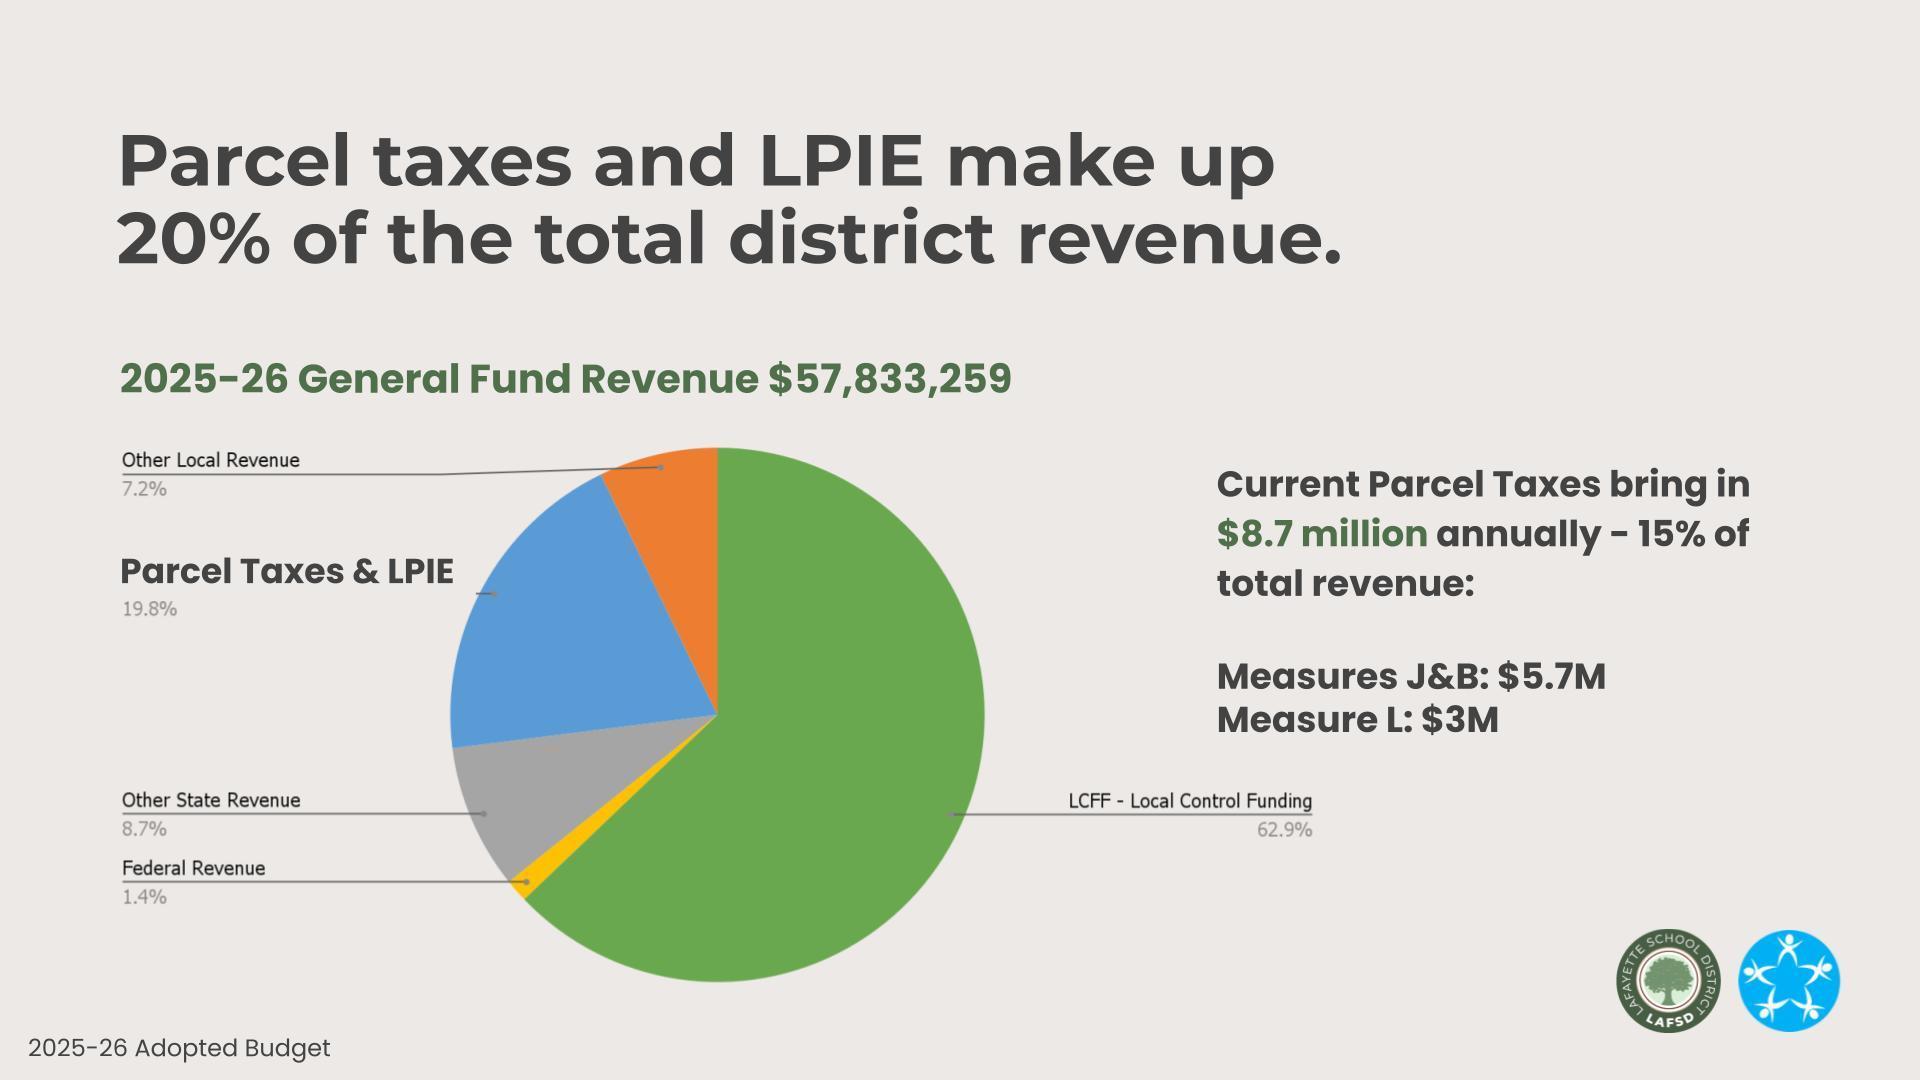
Task: Click the Measures J&B: $5.7M line
Action: coord(1410,677)
